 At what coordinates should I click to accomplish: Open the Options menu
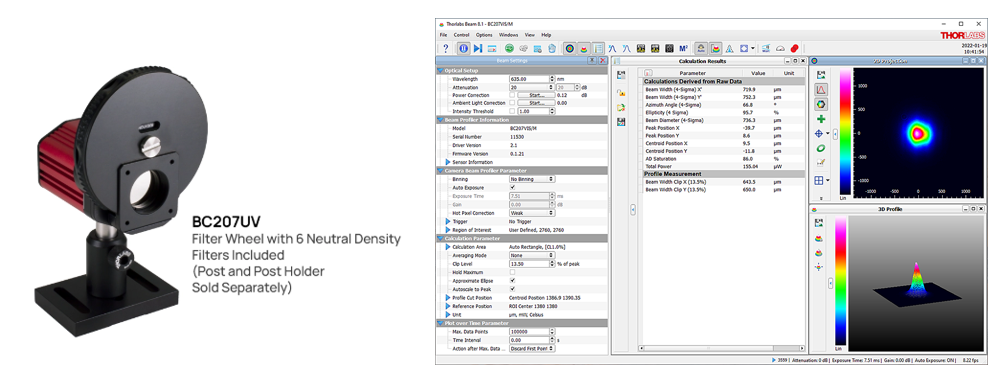(484, 34)
